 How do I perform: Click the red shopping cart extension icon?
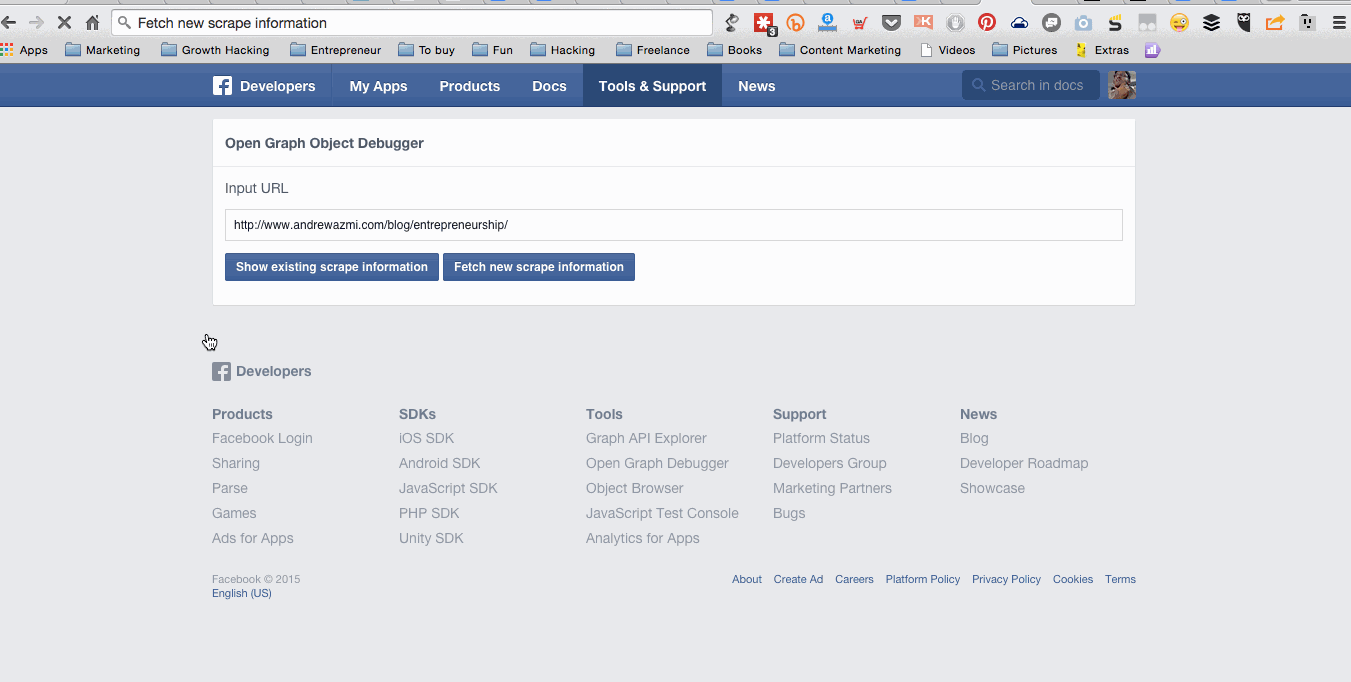click(x=859, y=22)
